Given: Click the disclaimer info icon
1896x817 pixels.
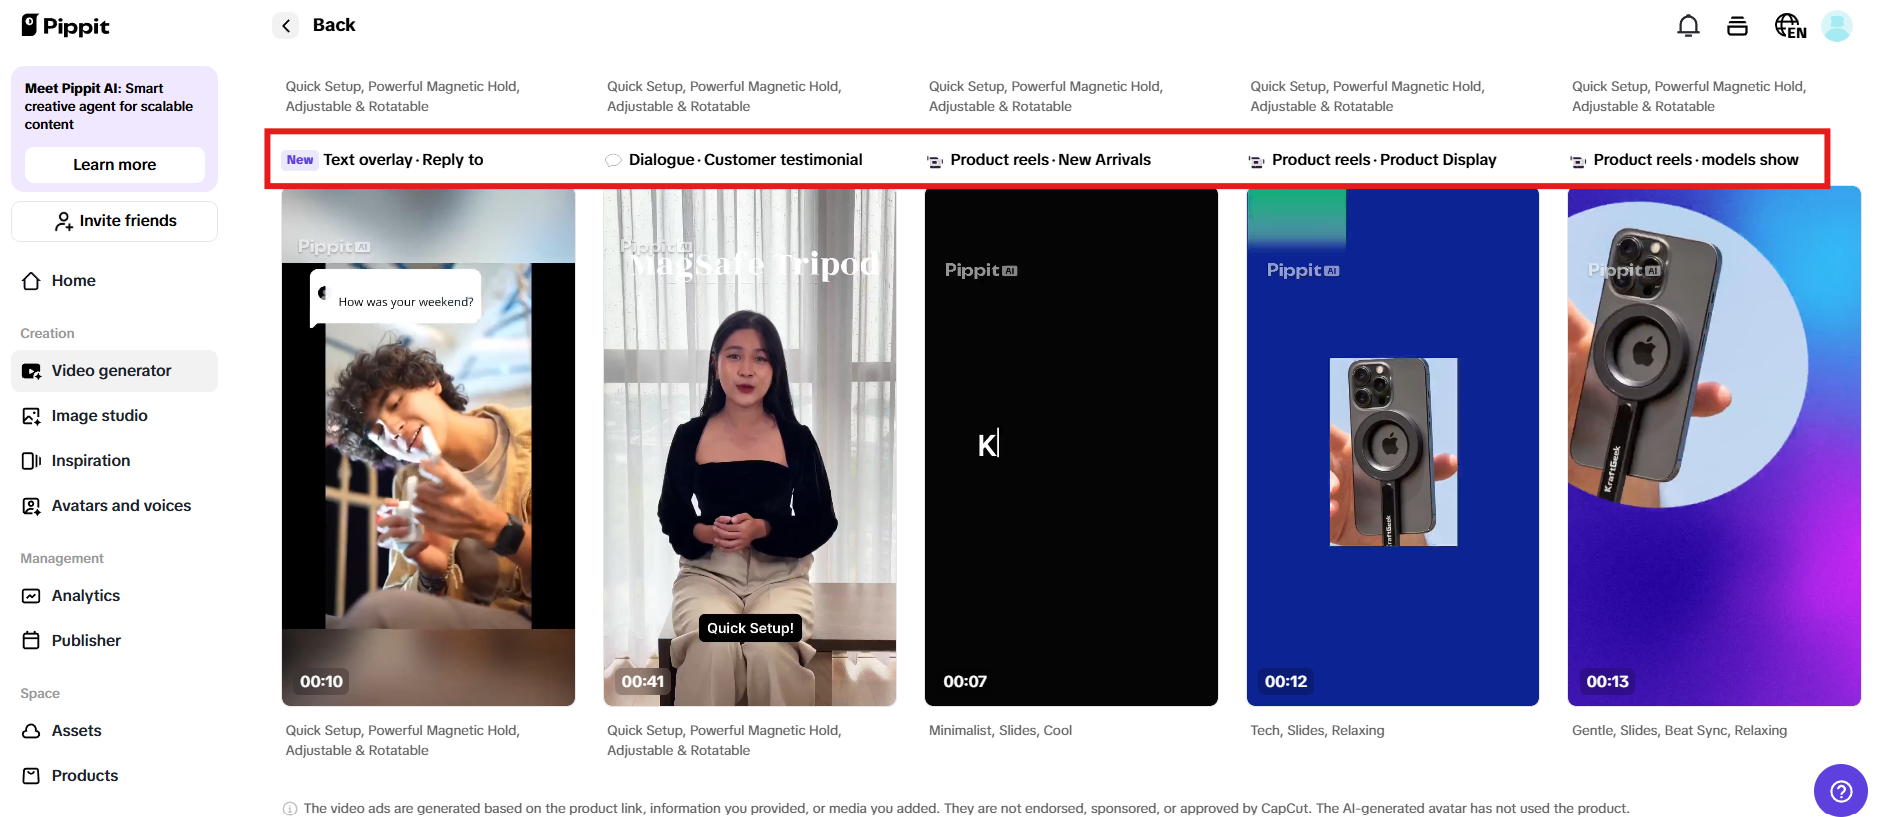Looking at the screenshot, I should [290, 809].
